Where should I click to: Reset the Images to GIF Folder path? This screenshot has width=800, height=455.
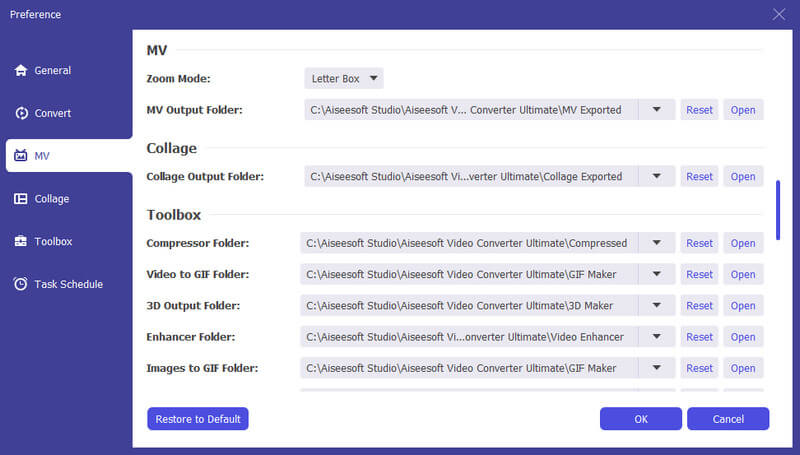pos(699,368)
